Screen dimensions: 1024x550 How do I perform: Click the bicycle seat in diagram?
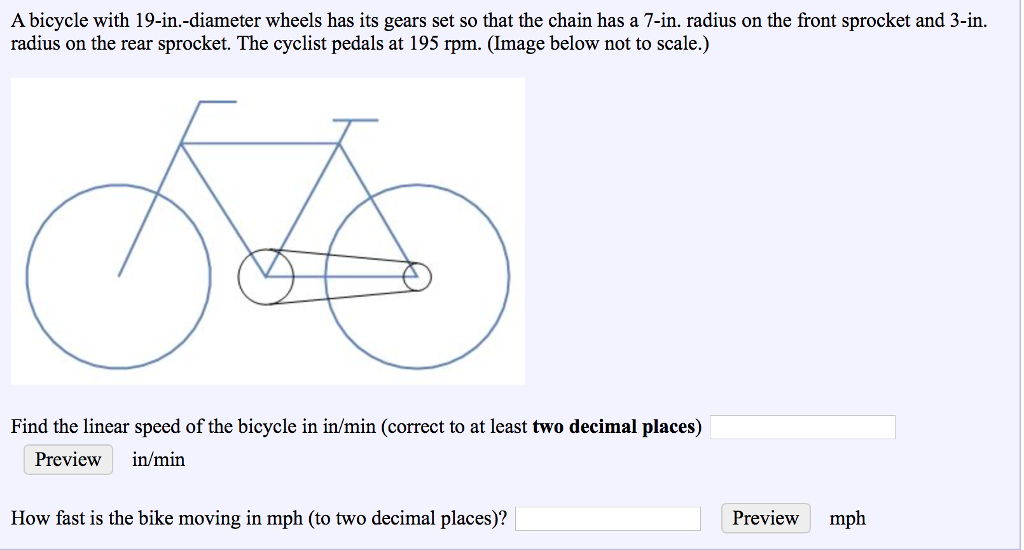click(x=356, y=121)
